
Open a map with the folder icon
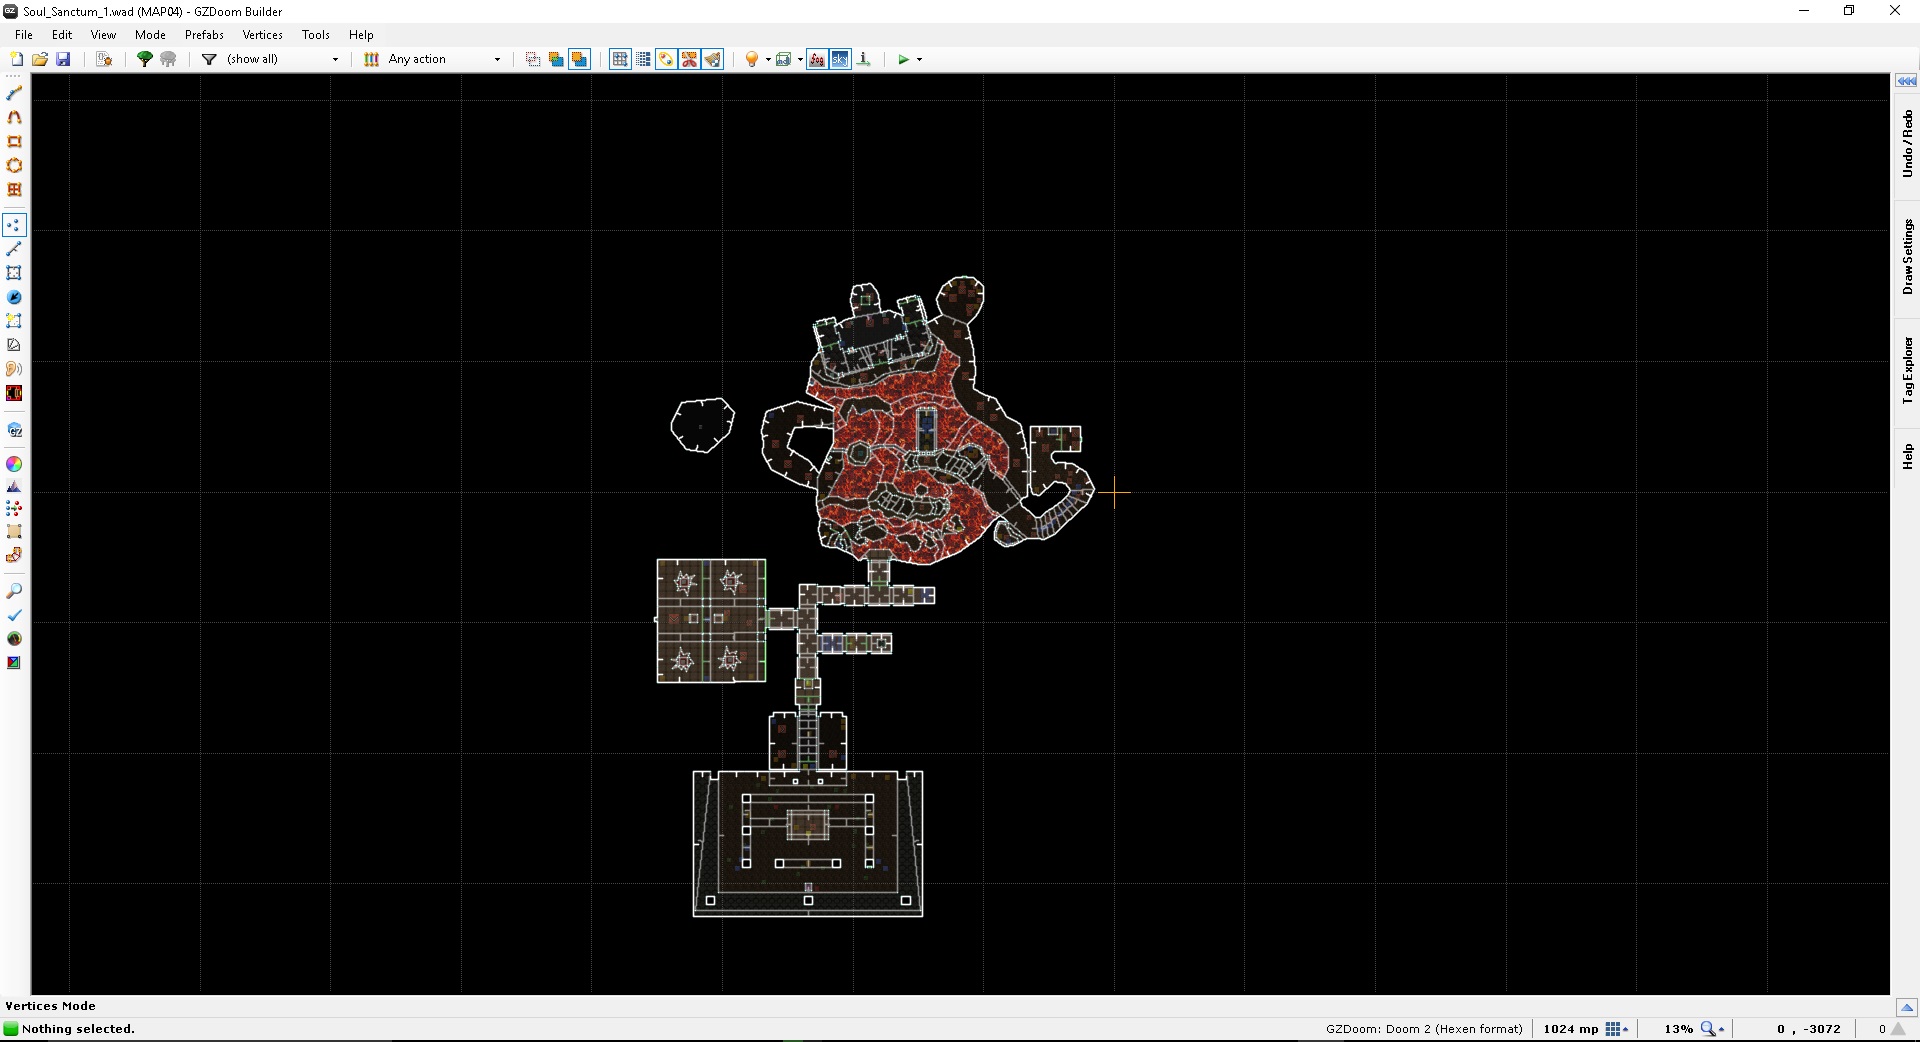40,59
